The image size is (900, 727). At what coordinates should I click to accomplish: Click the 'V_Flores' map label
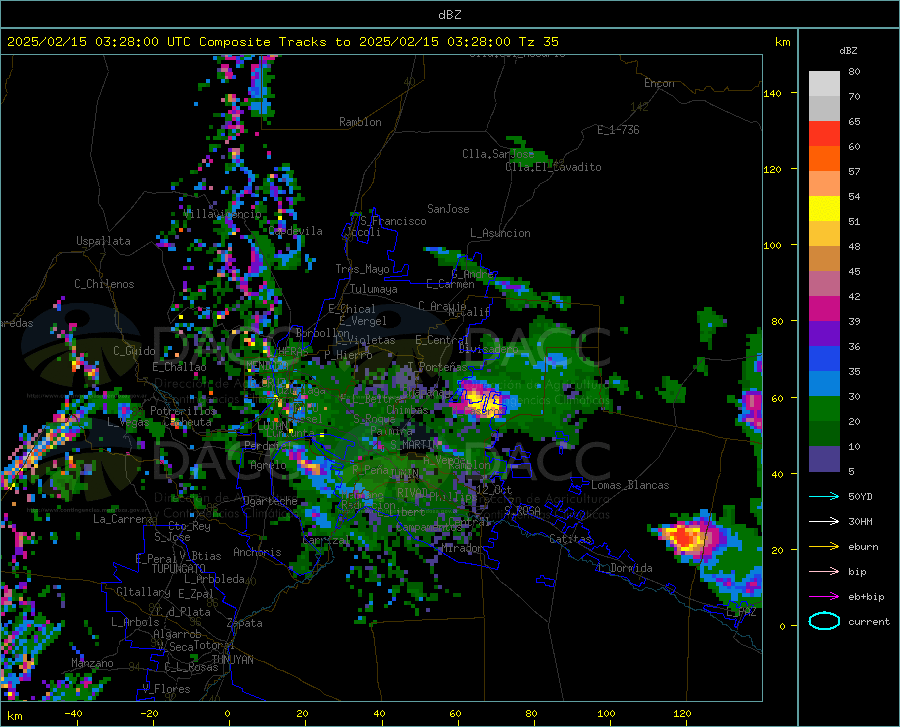pos(166,689)
